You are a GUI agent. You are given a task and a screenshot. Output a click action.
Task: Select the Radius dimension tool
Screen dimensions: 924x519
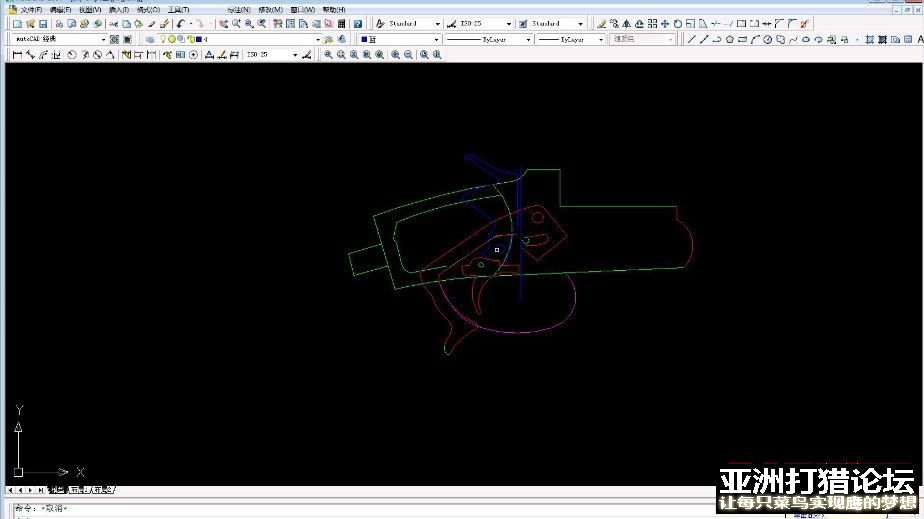pos(72,55)
